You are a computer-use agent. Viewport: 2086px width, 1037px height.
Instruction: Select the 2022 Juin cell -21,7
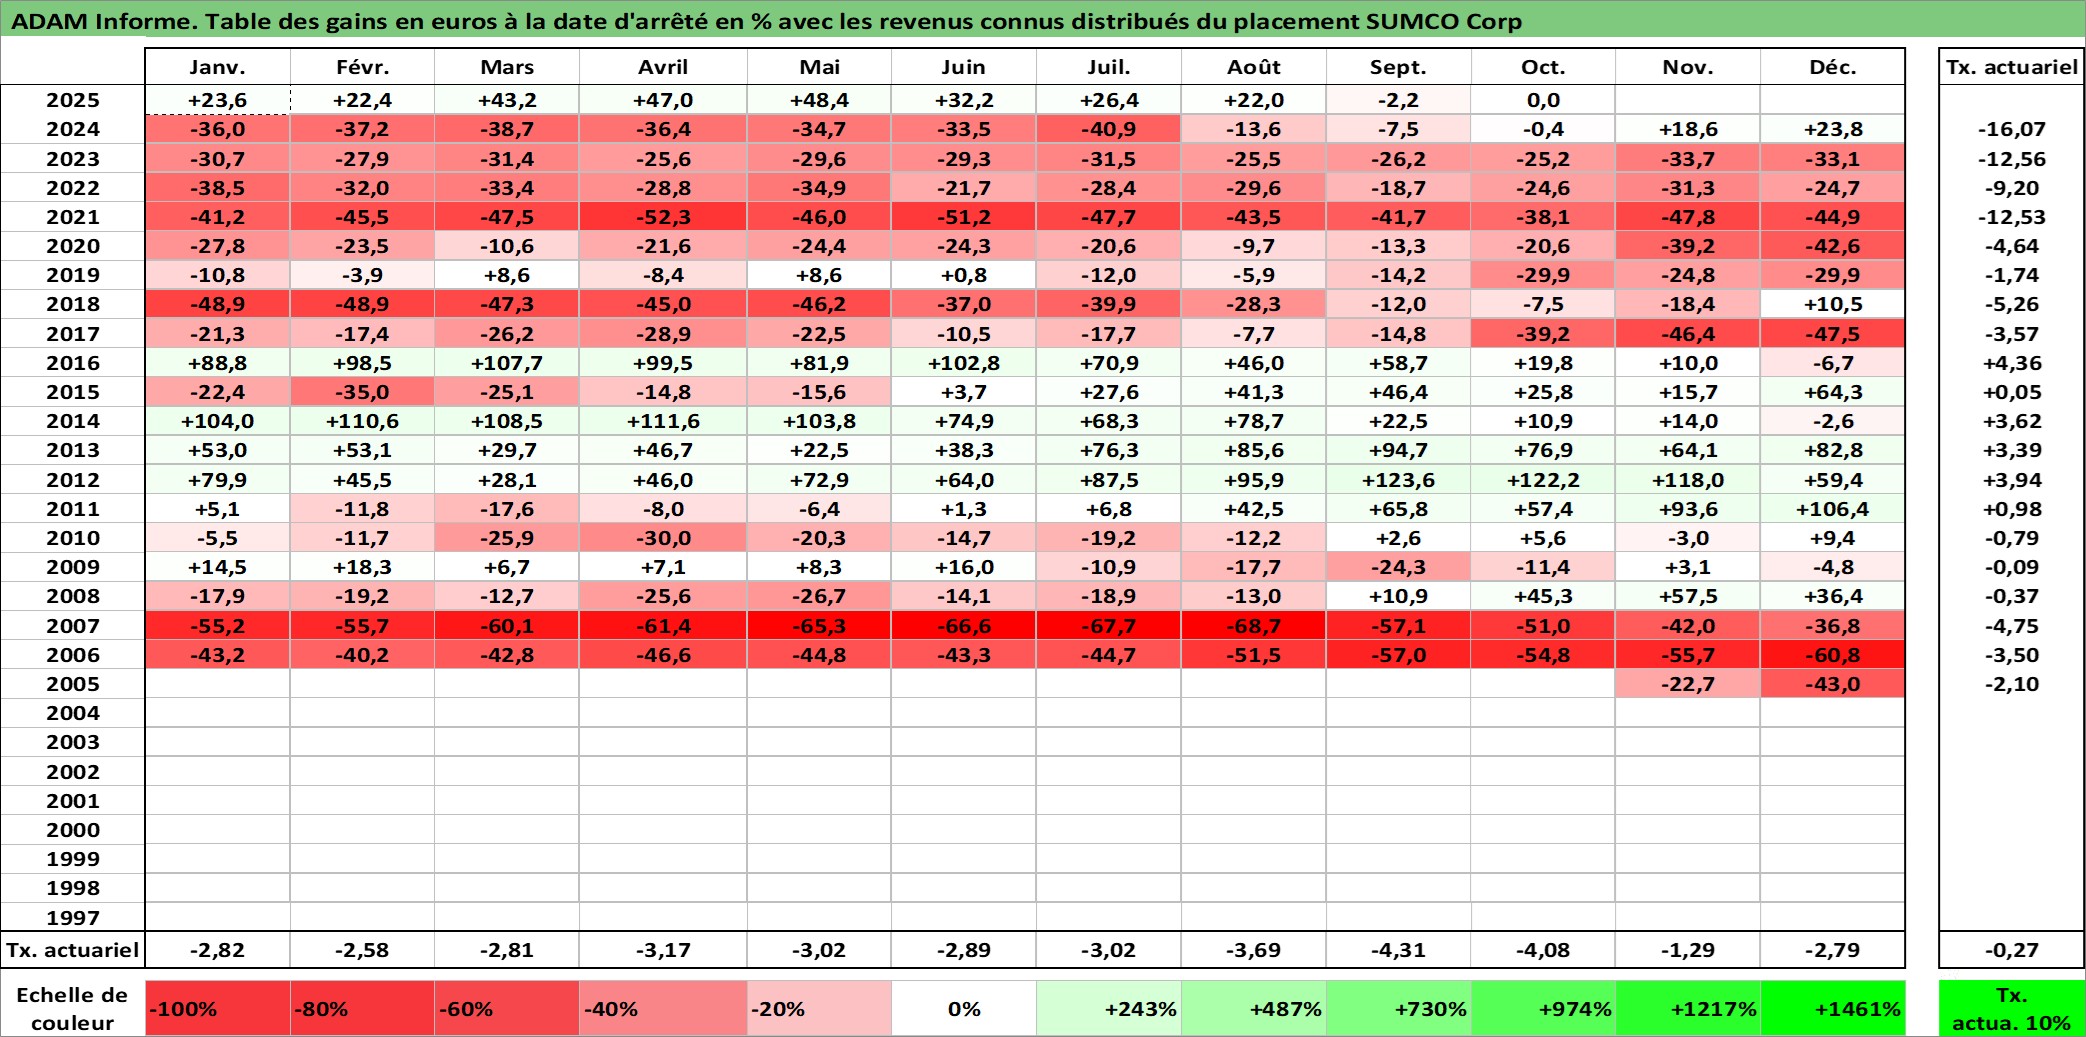pyautogui.click(x=964, y=188)
